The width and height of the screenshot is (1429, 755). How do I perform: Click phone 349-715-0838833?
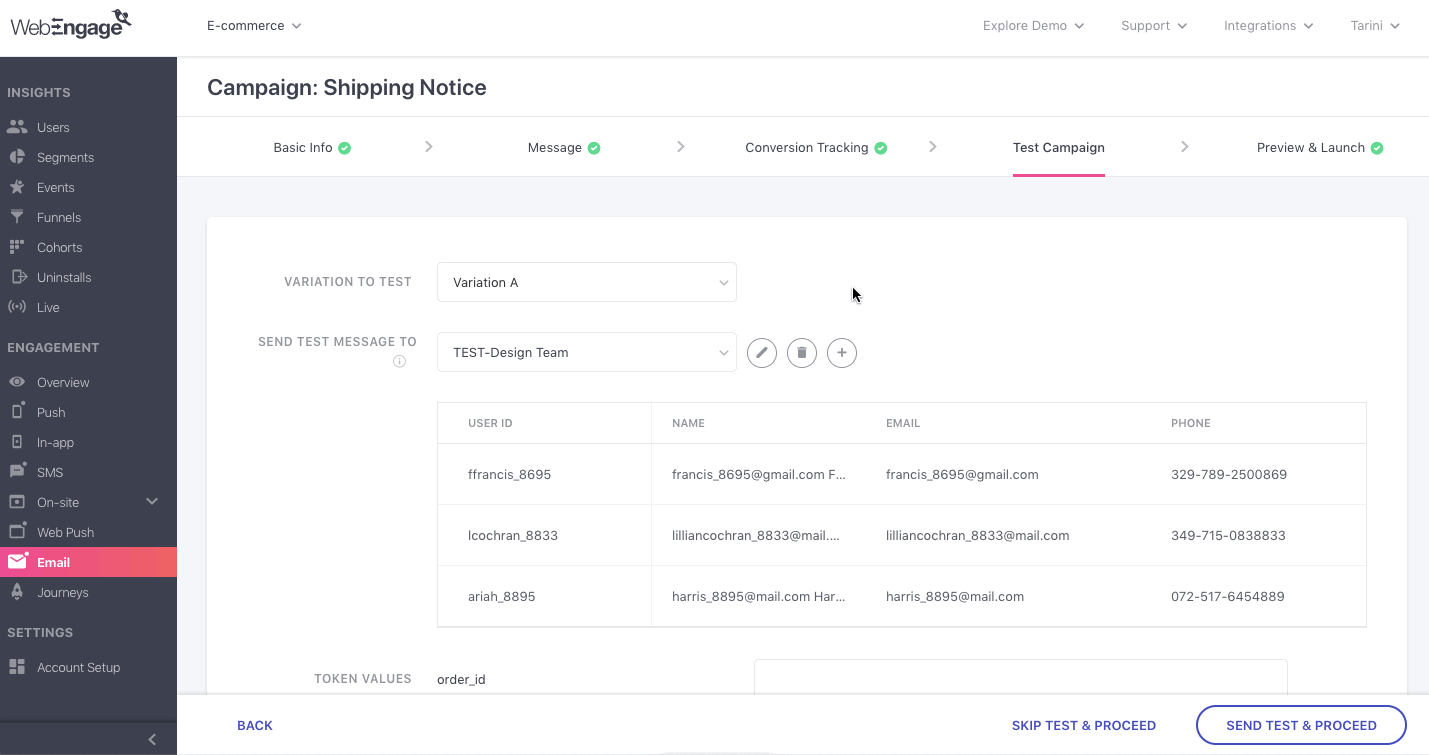click(1228, 535)
